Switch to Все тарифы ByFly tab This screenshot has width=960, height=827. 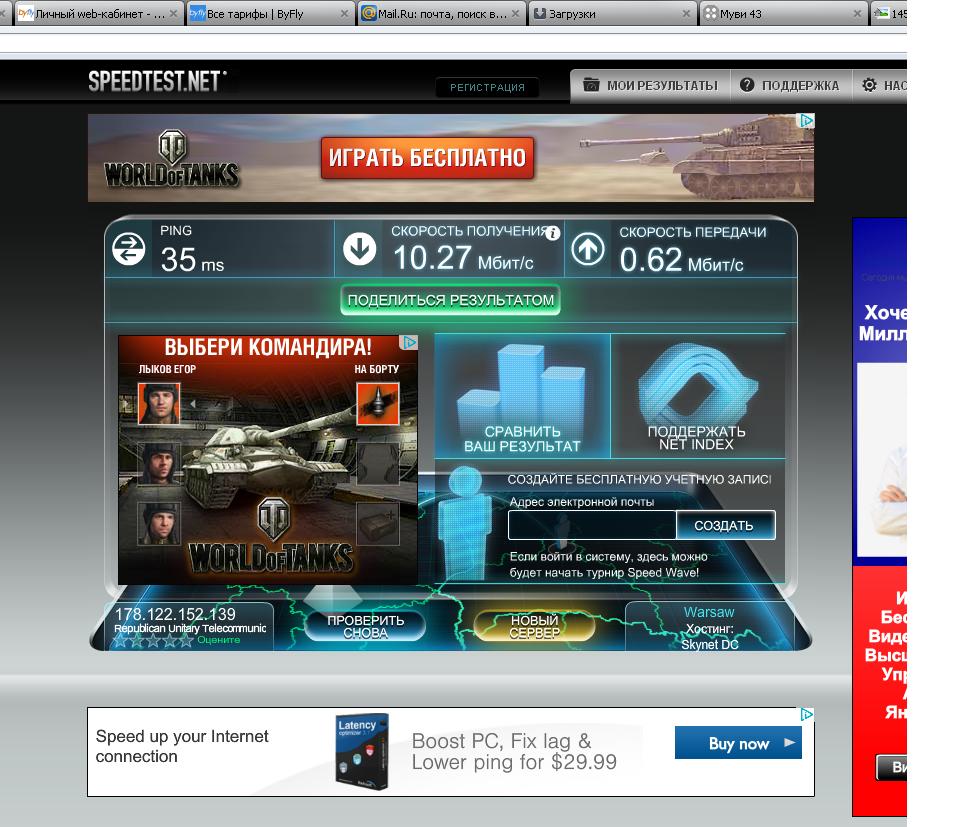pos(270,13)
